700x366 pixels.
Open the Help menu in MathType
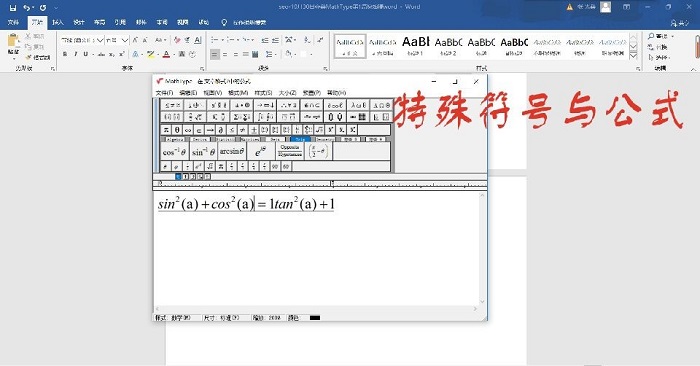click(x=336, y=93)
